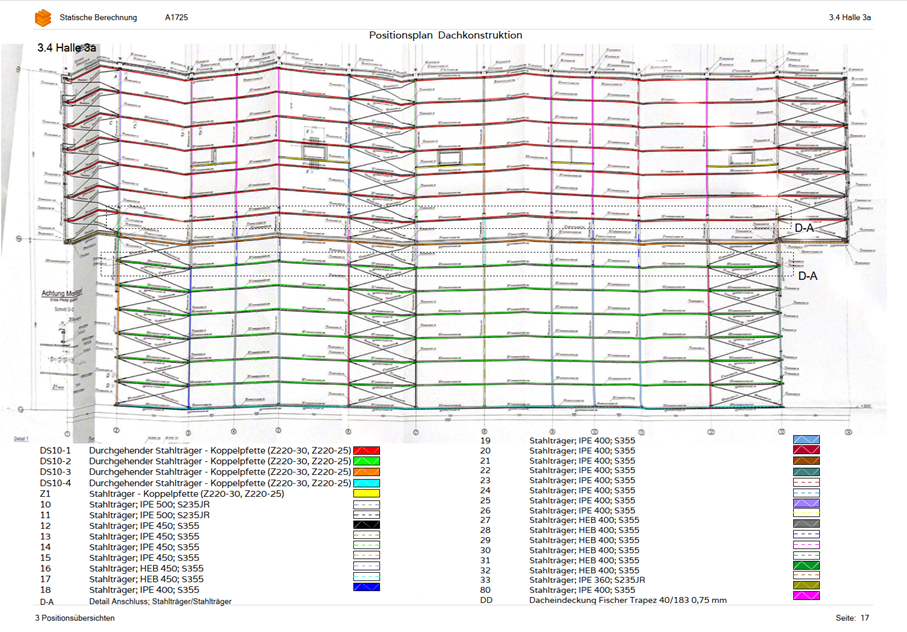Click the 'Seite: 17' page number
Viewport: 907px width, 632px height.
click(x=852, y=619)
